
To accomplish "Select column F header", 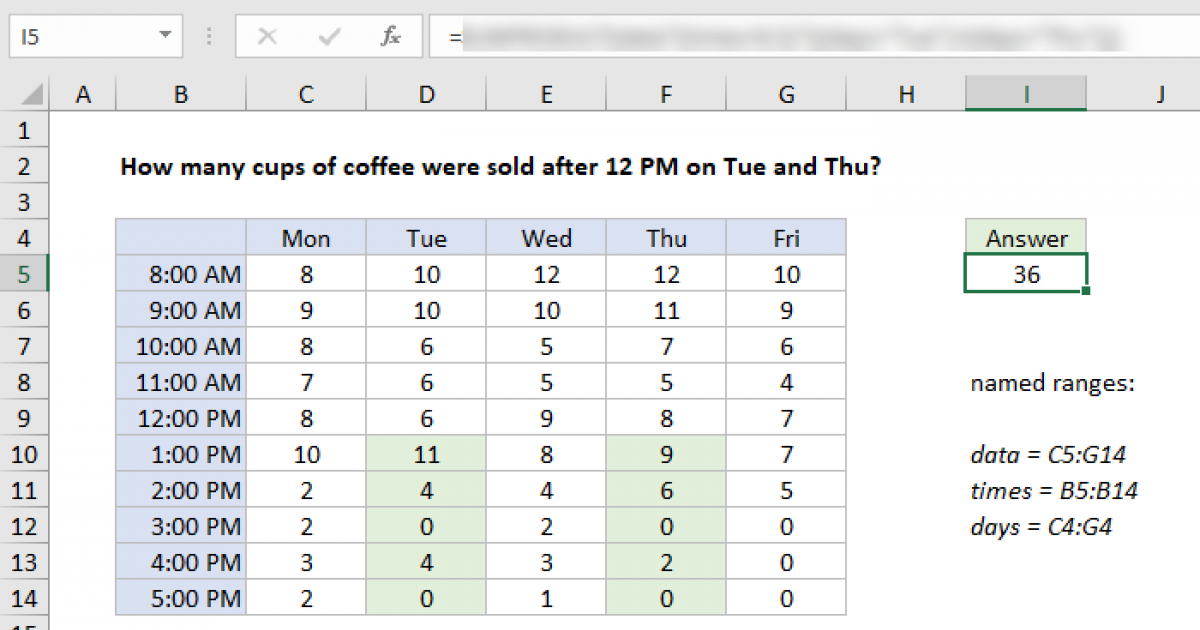I will click(x=666, y=95).
